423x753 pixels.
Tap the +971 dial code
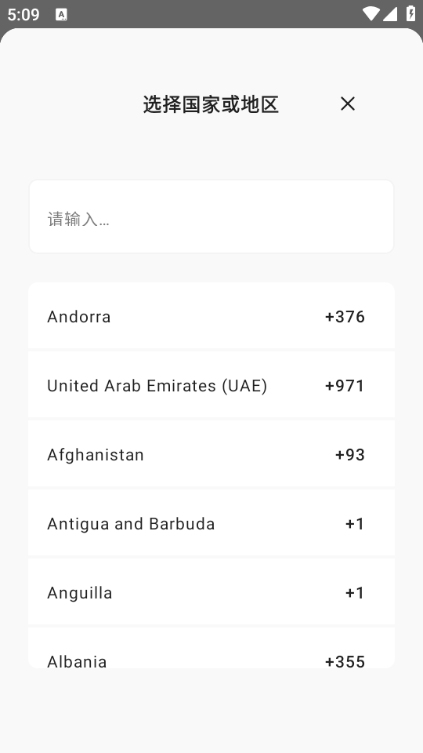(345, 386)
